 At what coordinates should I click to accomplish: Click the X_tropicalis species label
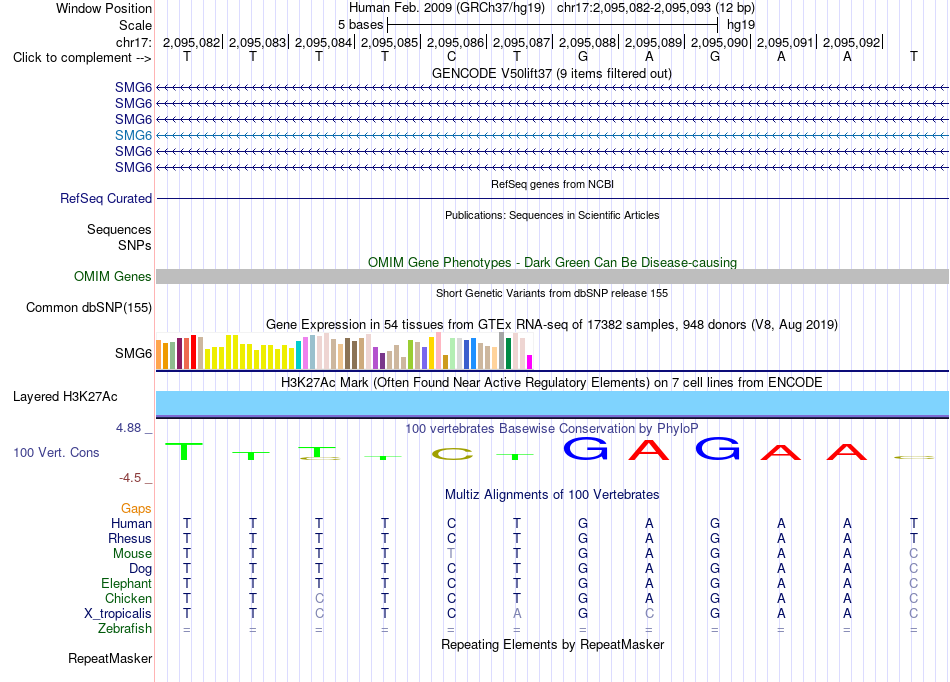click(118, 614)
